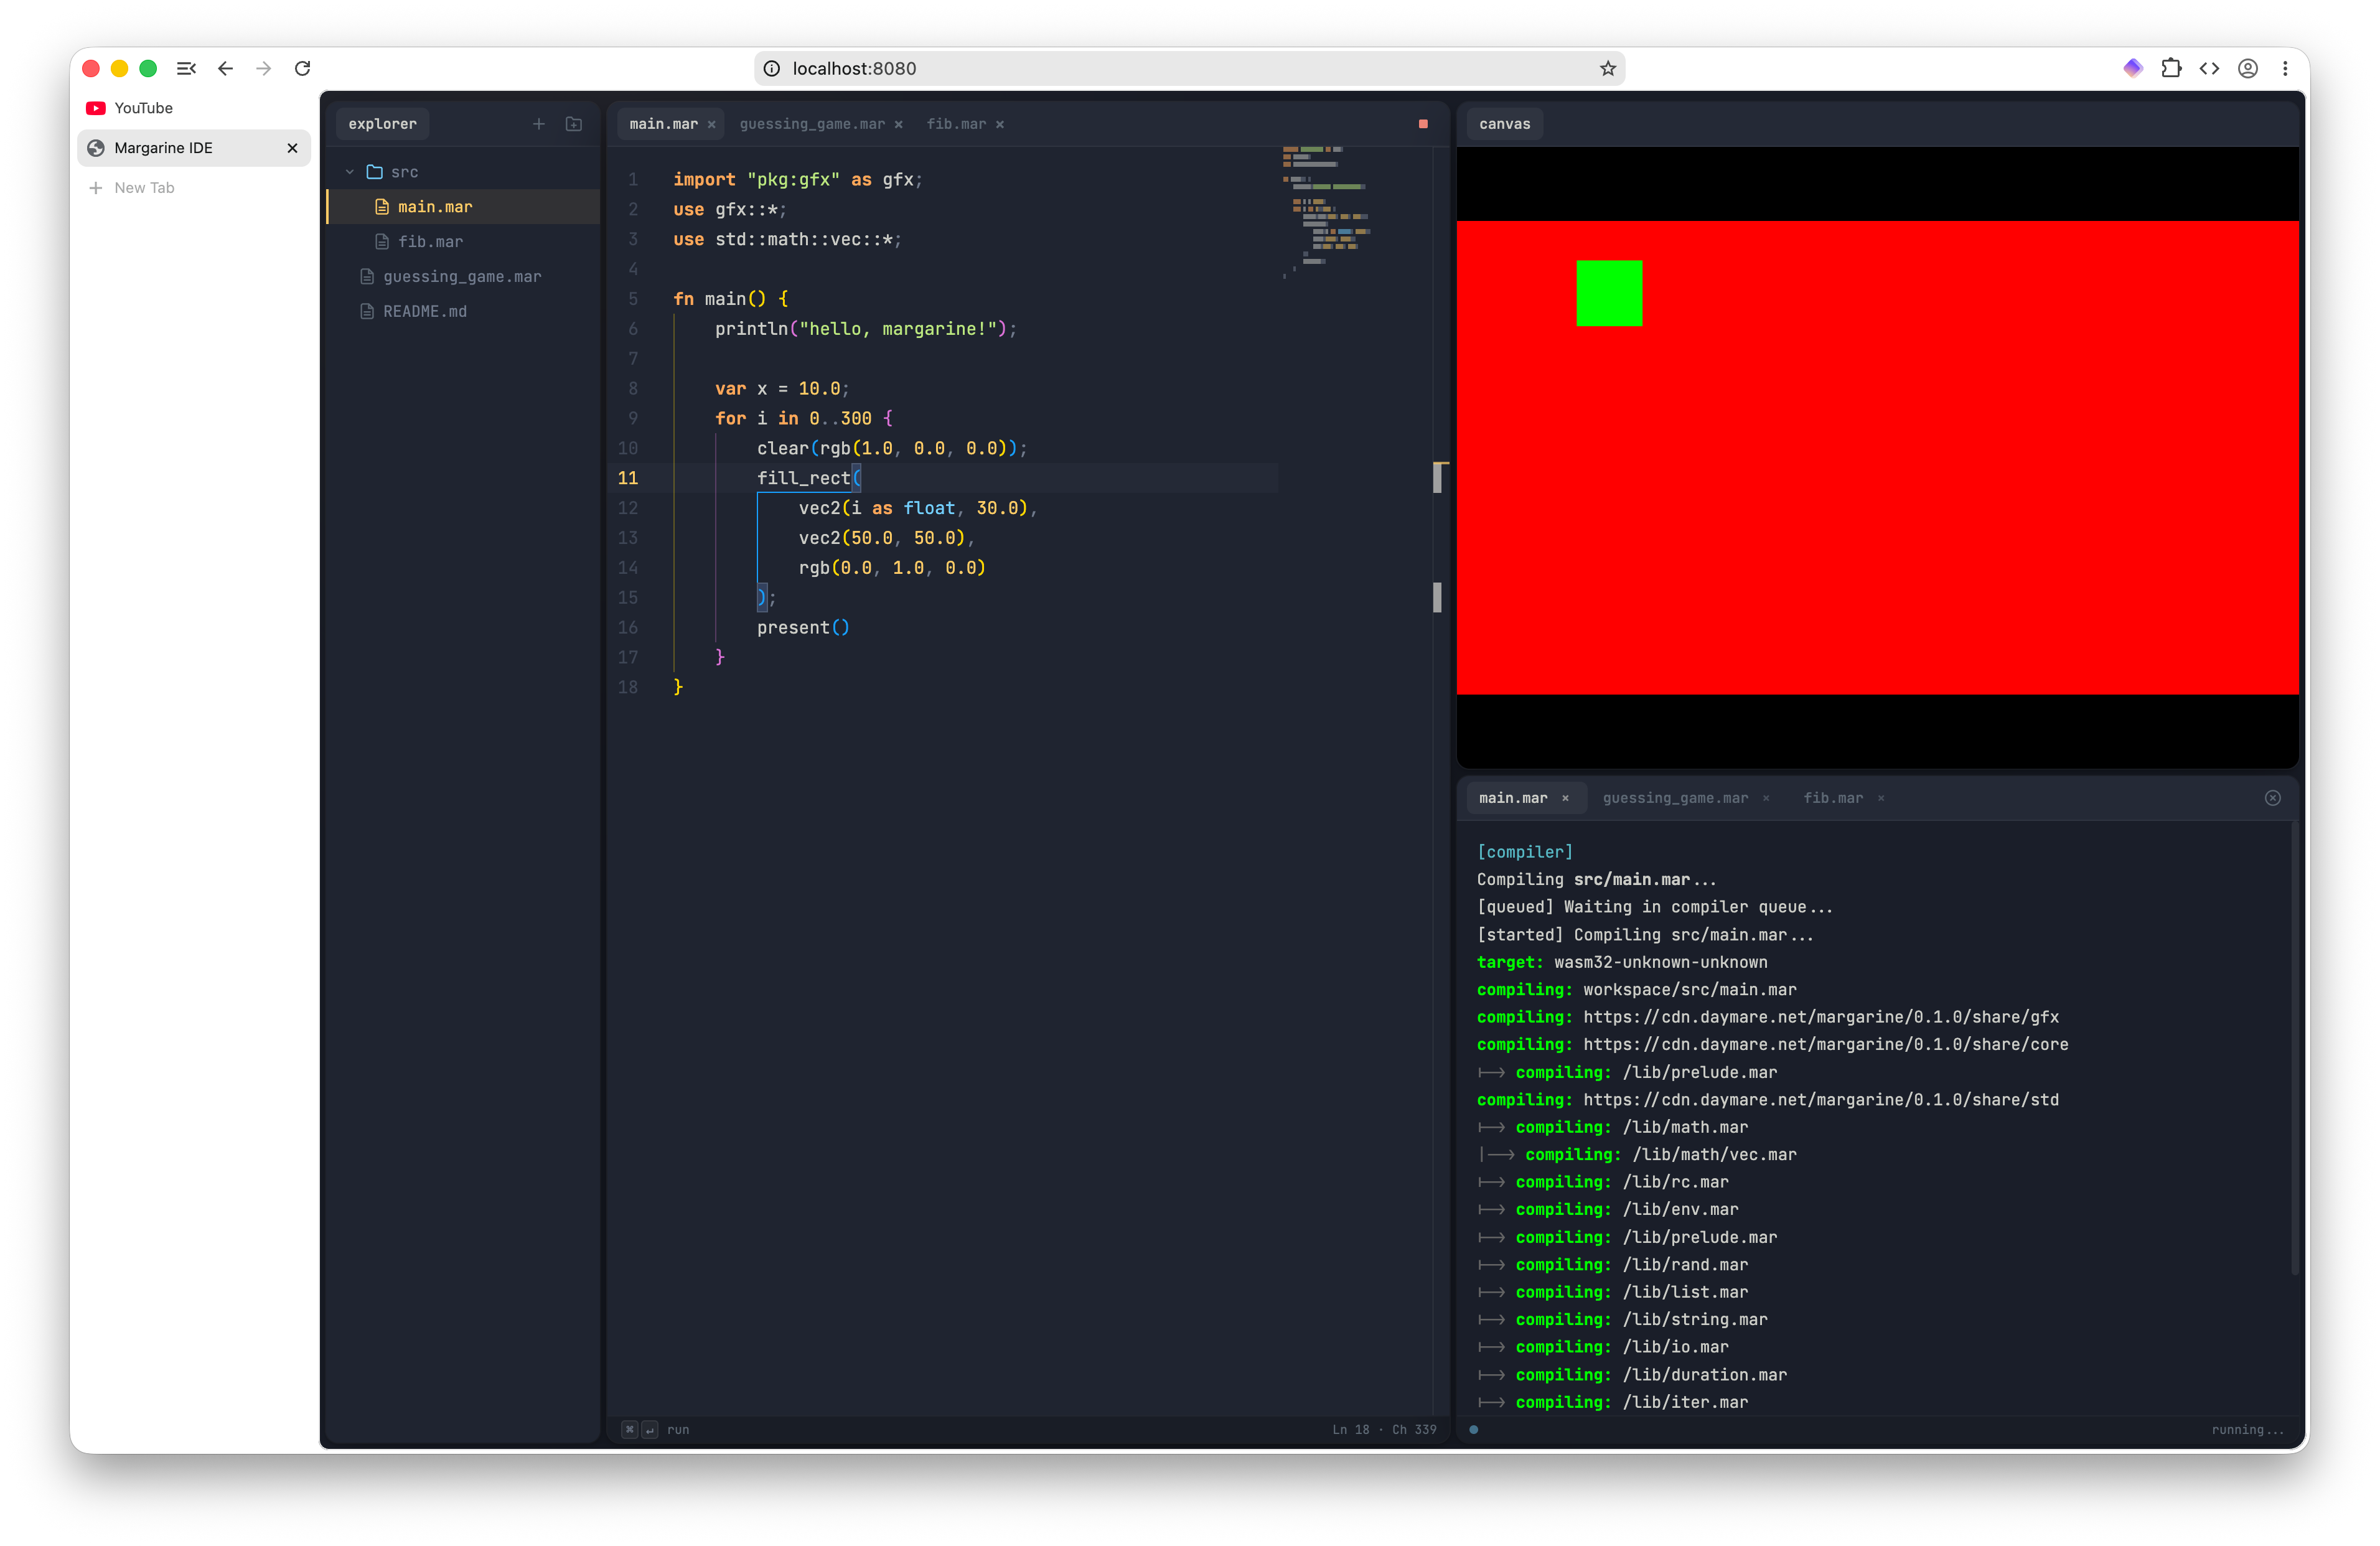Click the blue running indicator dot
Viewport: 2380px width, 1546px height.
pyautogui.click(x=1474, y=1430)
